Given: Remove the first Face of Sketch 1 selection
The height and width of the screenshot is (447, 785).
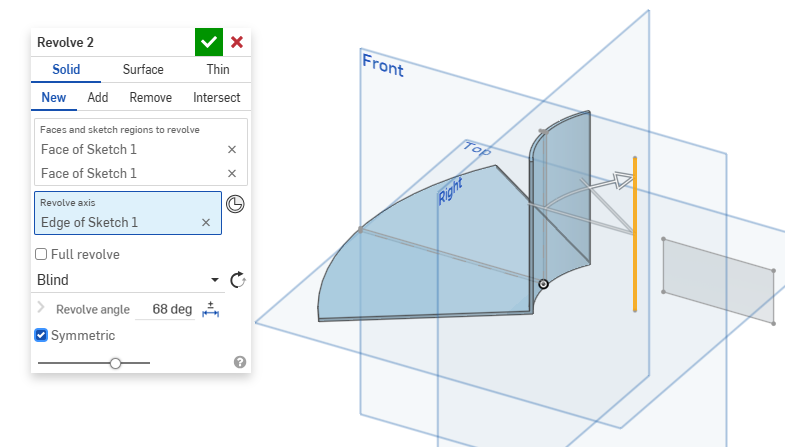Looking at the screenshot, I should 232,149.
